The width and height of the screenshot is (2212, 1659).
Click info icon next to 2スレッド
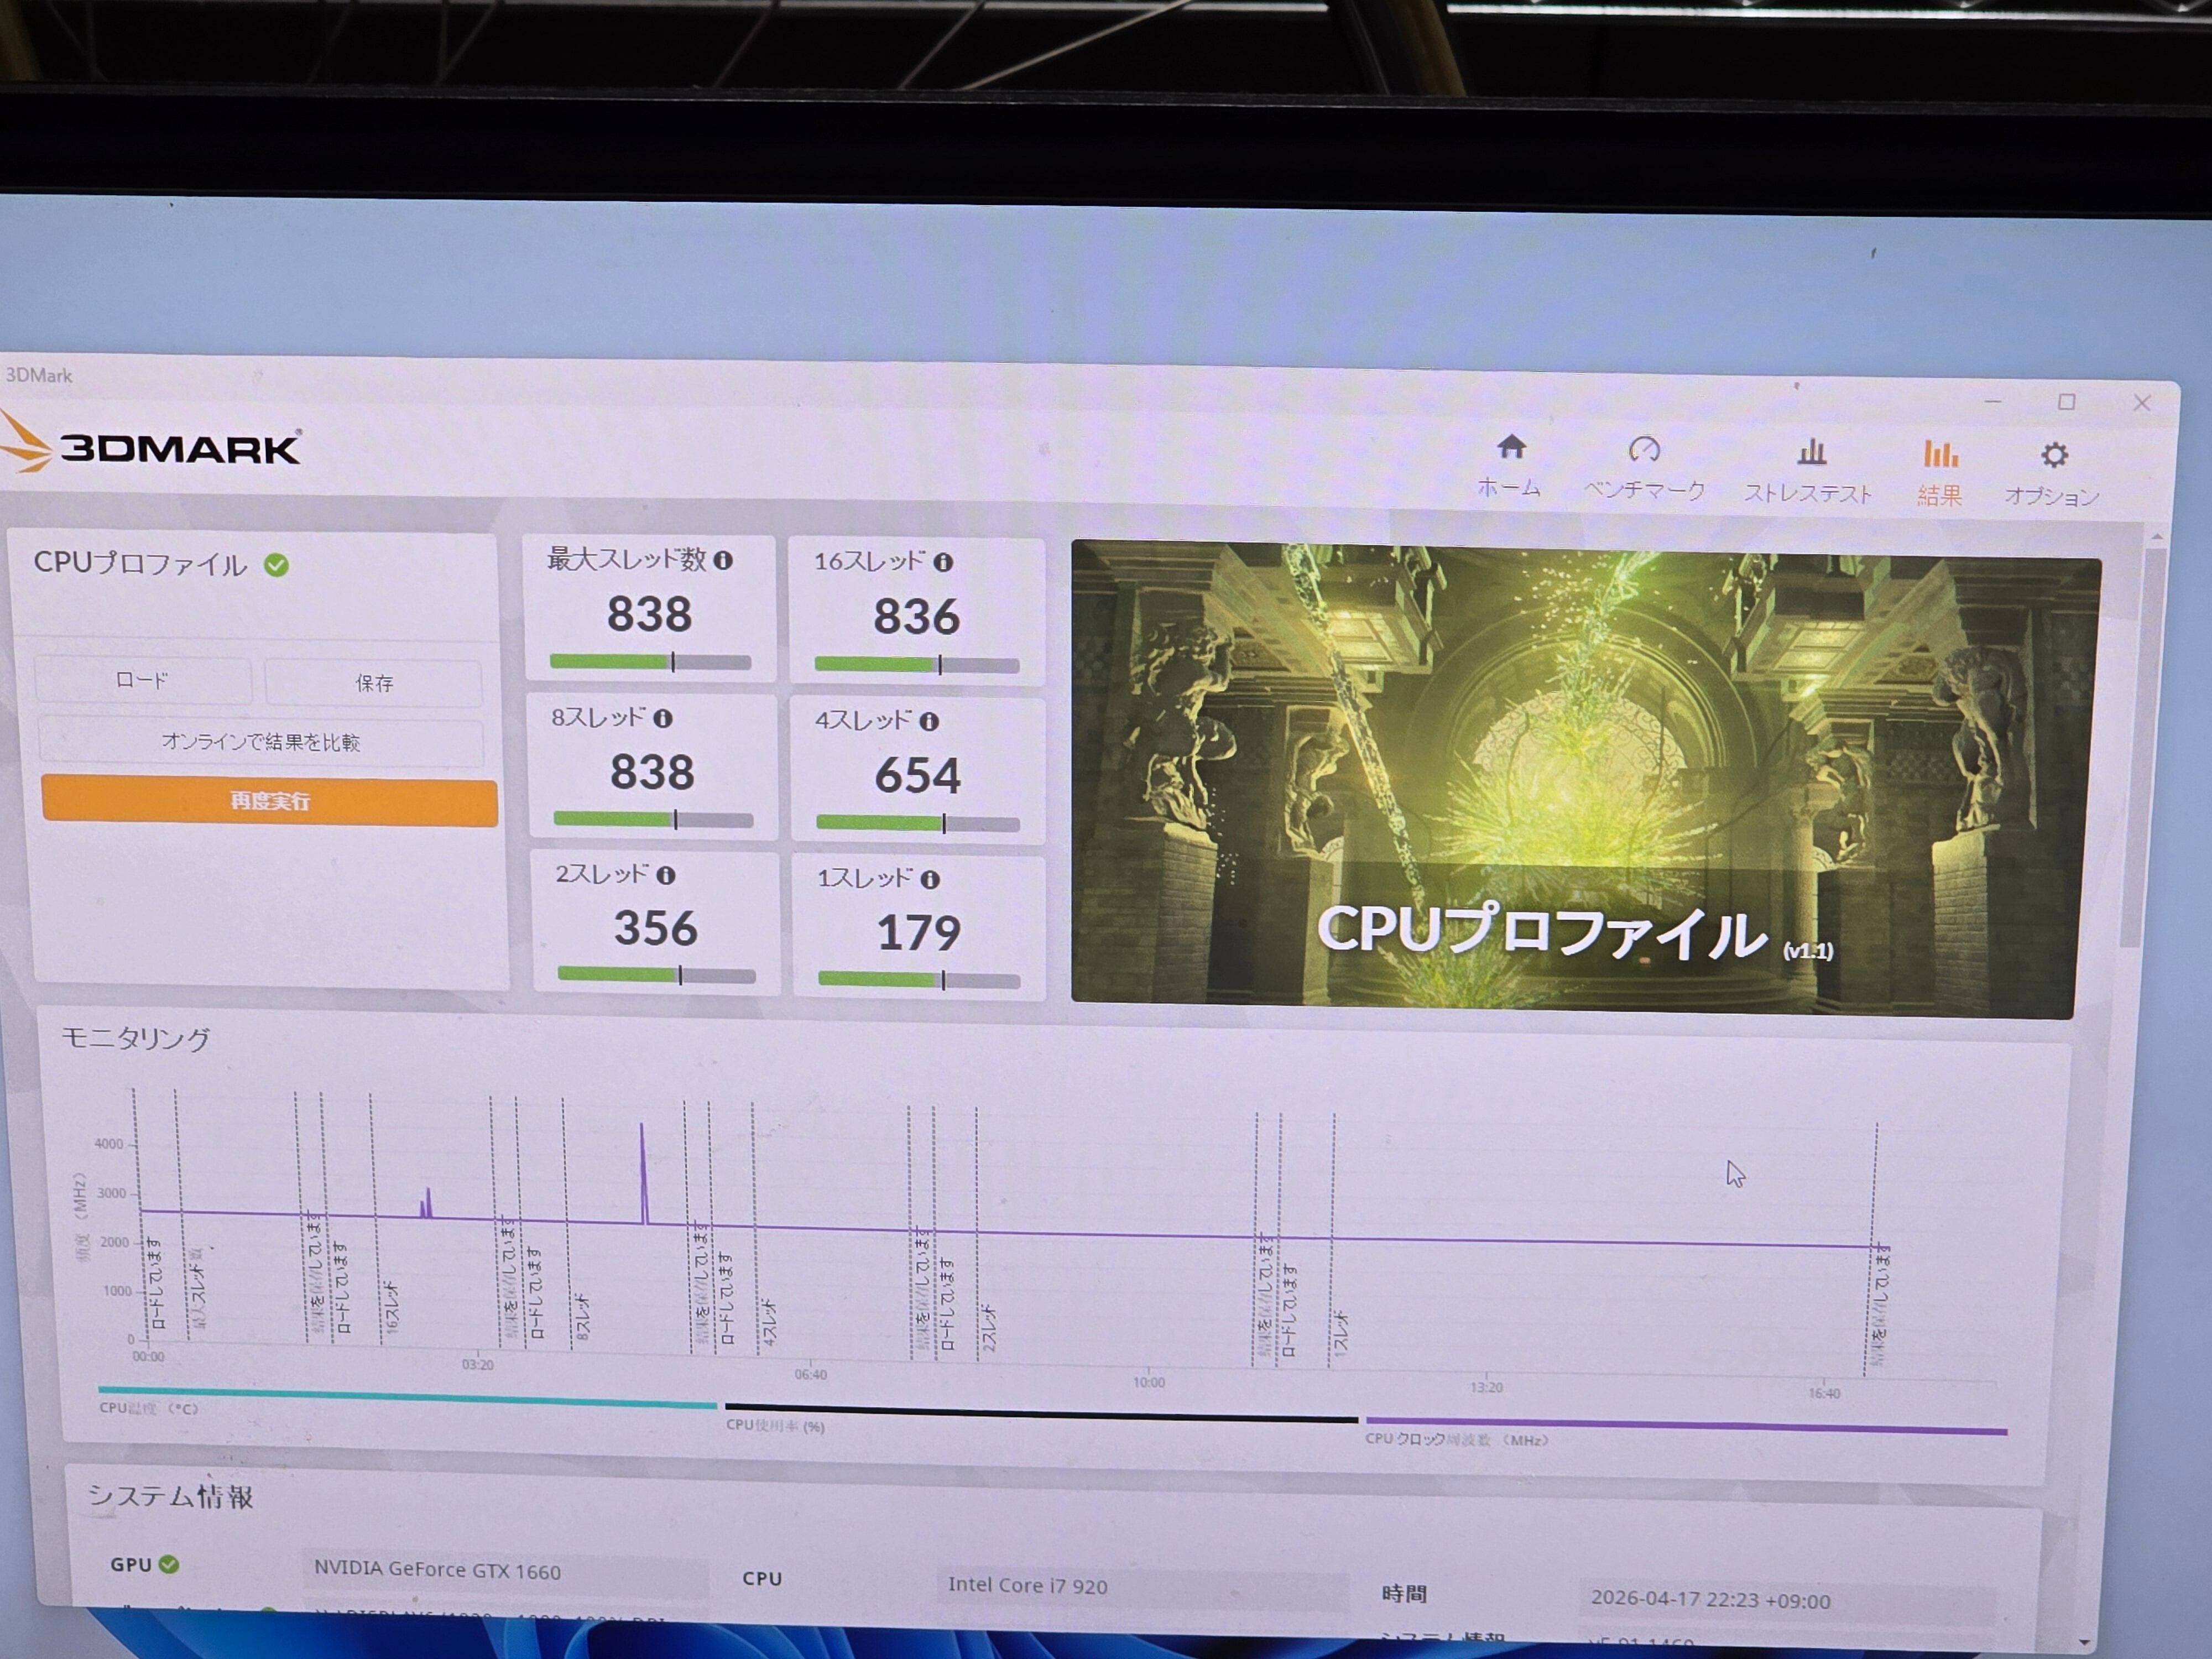pyautogui.click(x=665, y=876)
